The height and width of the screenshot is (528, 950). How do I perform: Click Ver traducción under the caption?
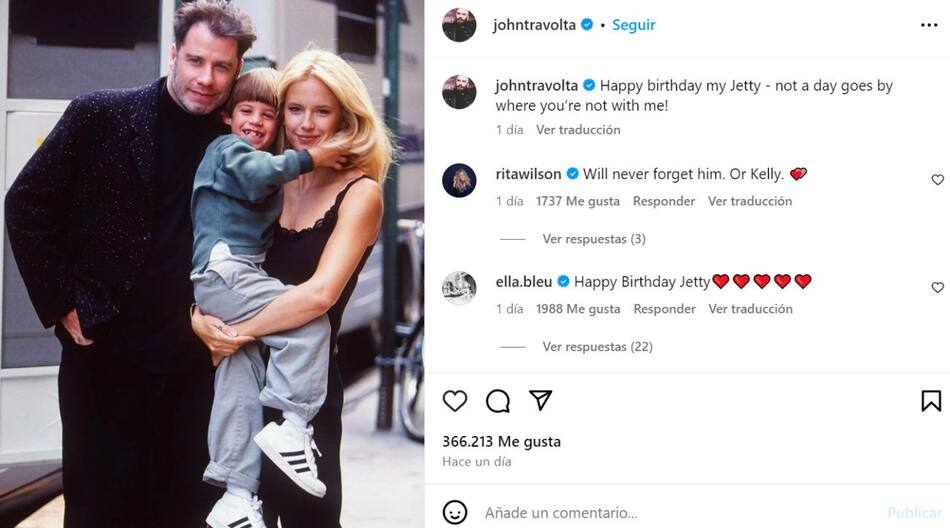(578, 130)
